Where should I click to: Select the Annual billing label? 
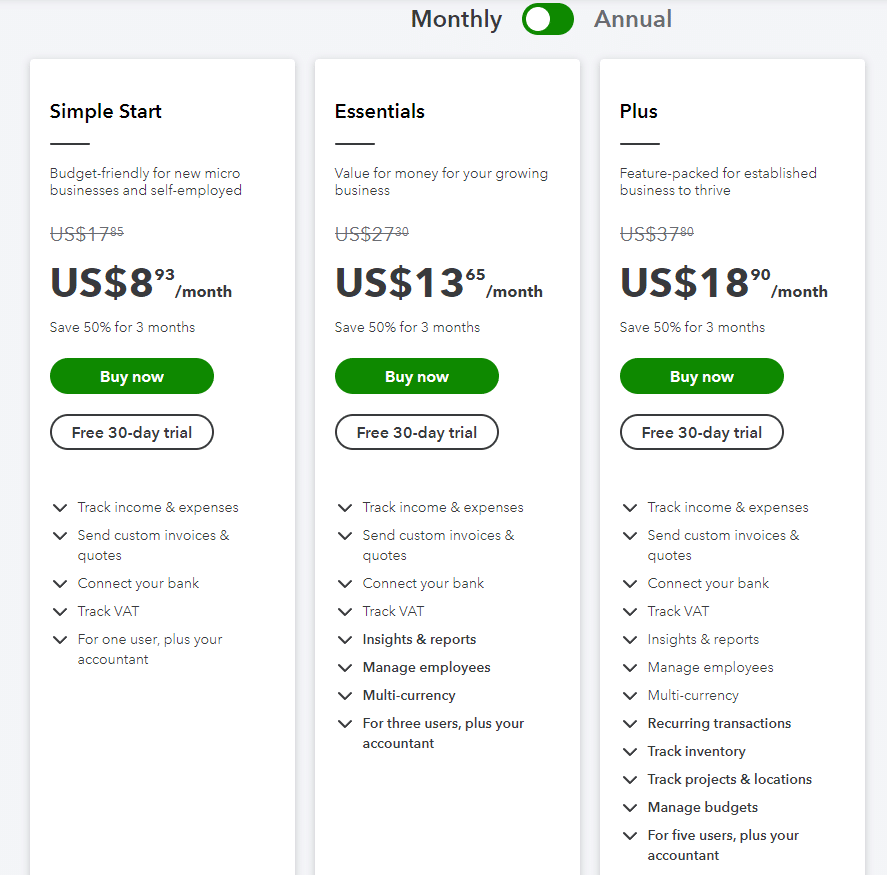pos(632,19)
